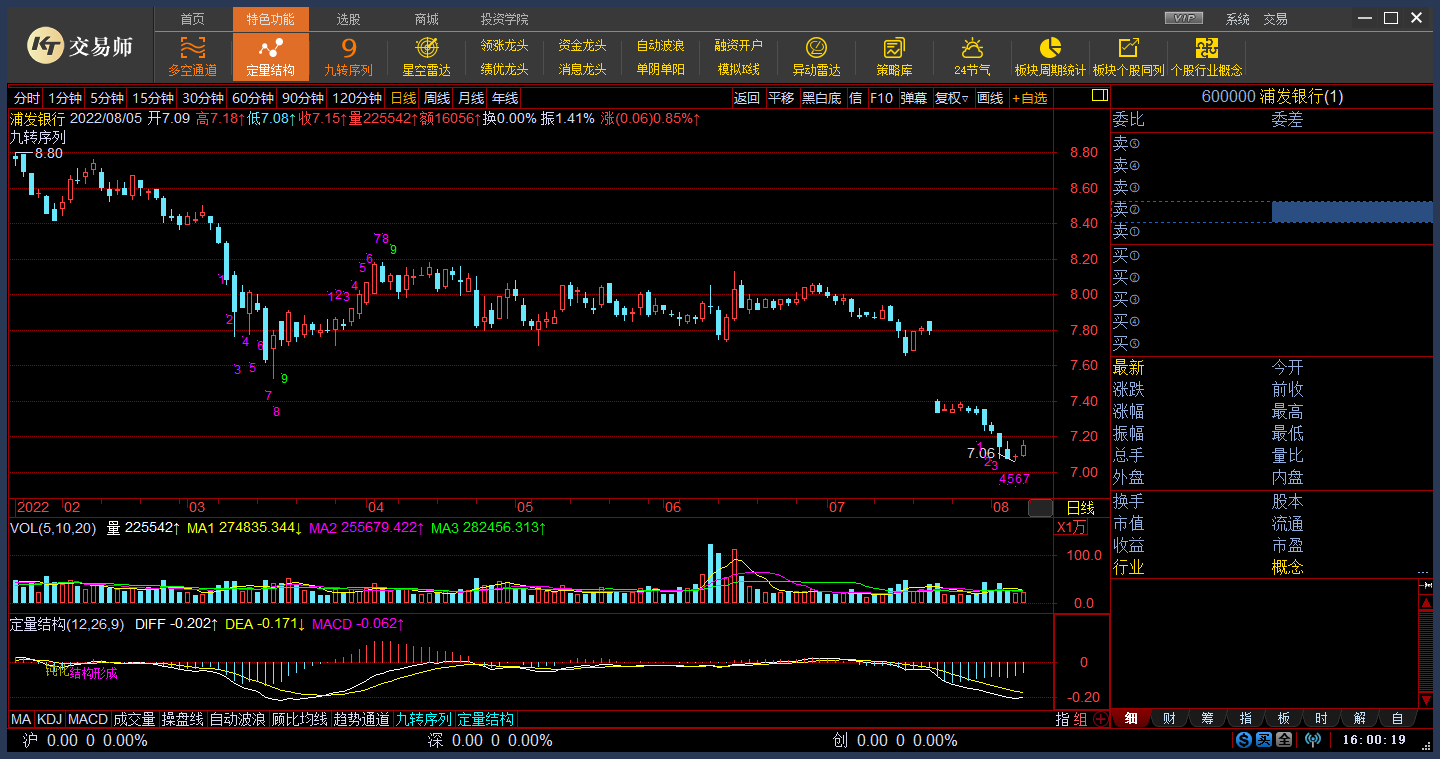Click the 全 status bar icon
1440x759 pixels.
tap(1283, 740)
